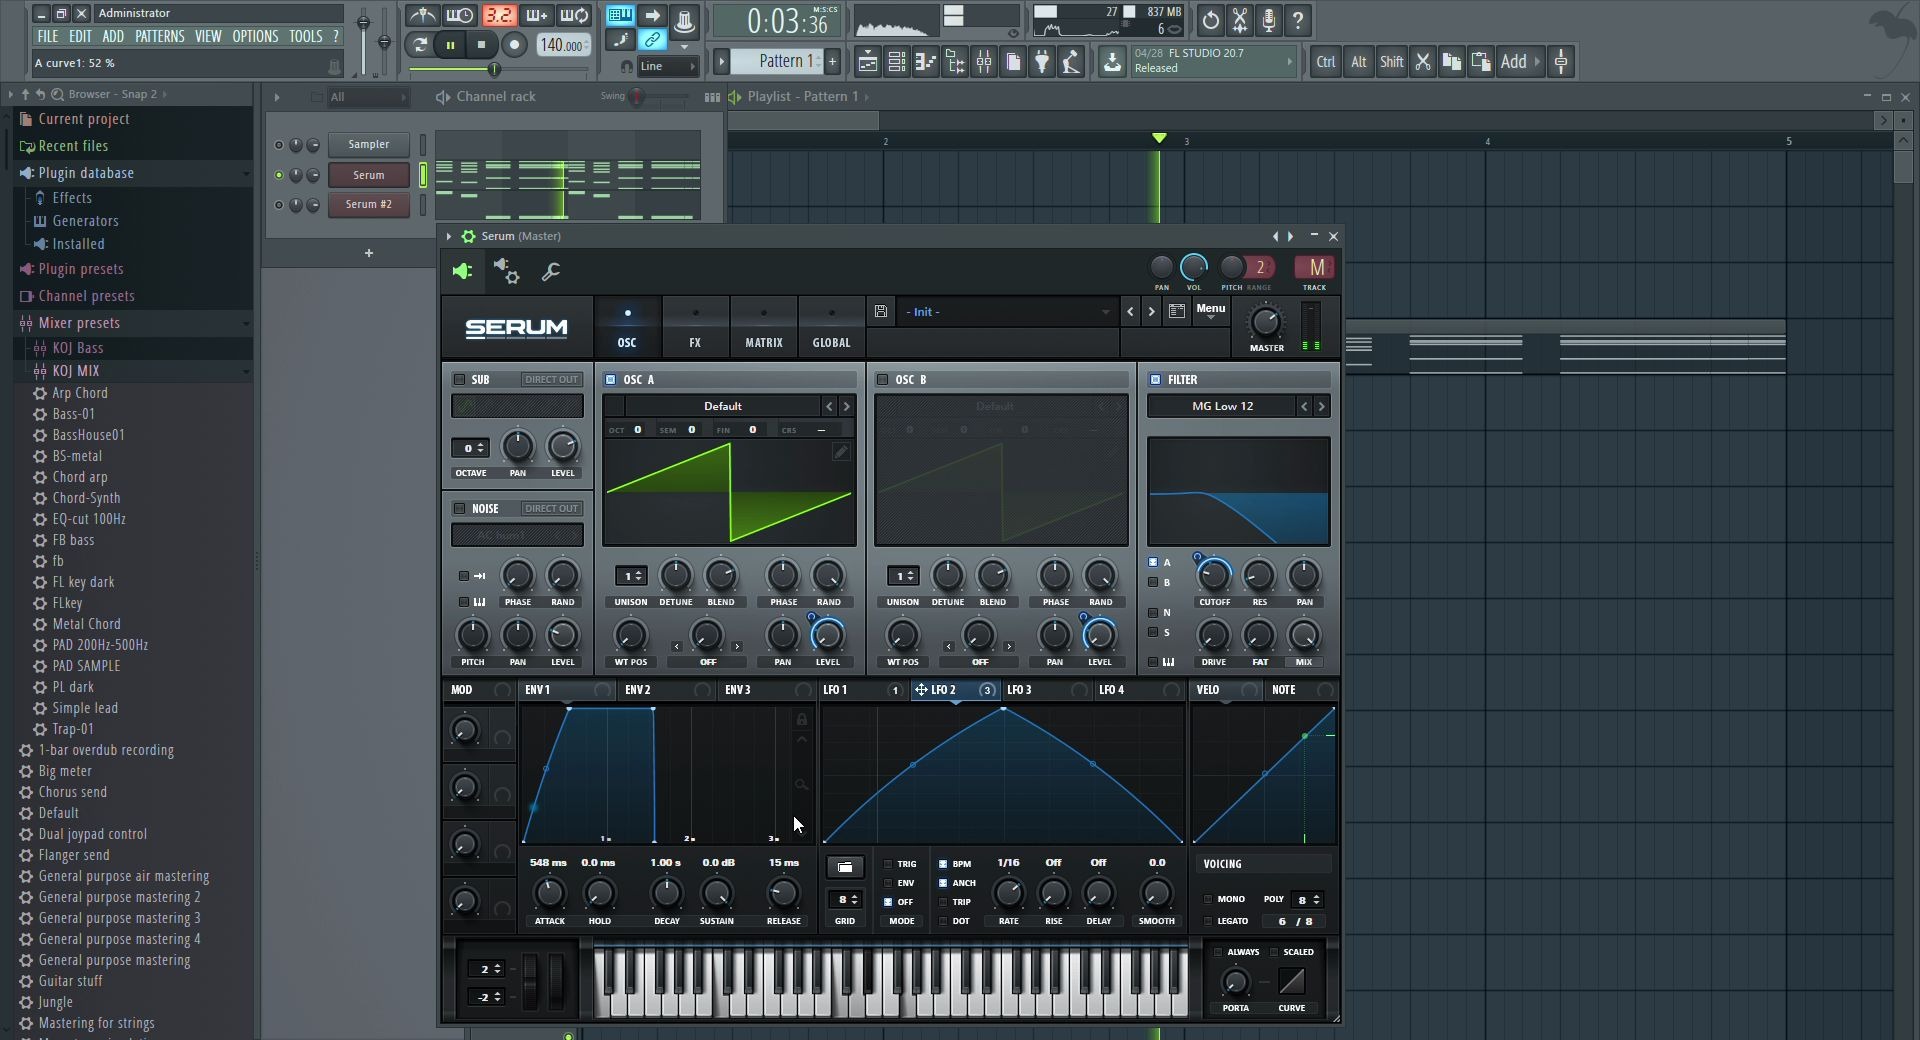Enable blend recording overdub icon
This screenshot has height=1040, width=1920.
pos(536,15)
